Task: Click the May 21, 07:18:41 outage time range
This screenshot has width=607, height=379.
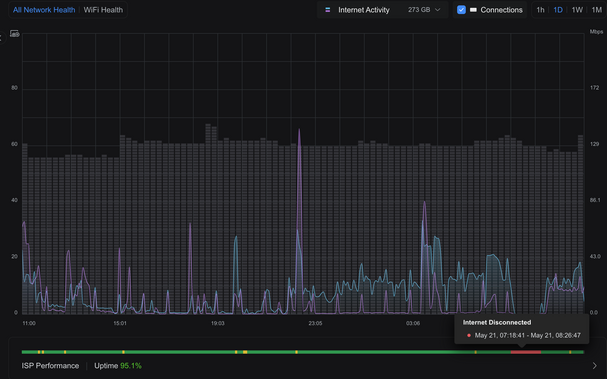Action: click(x=528, y=335)
